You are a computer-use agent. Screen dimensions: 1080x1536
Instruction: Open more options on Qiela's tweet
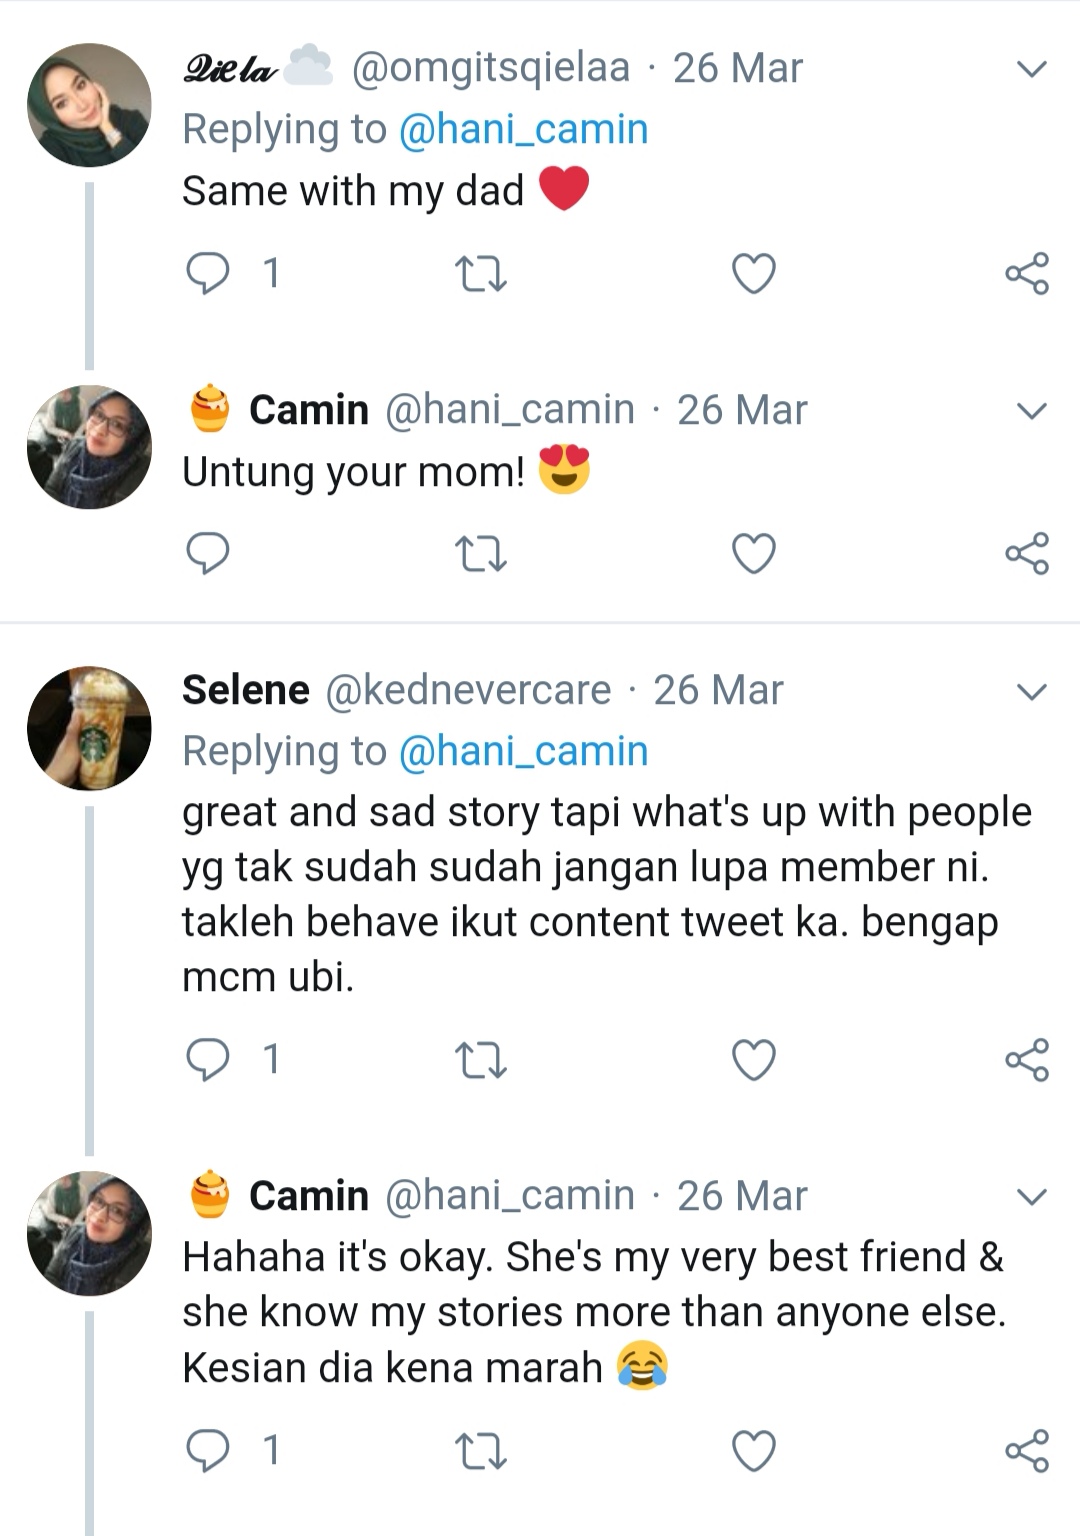click(1031, 69)
